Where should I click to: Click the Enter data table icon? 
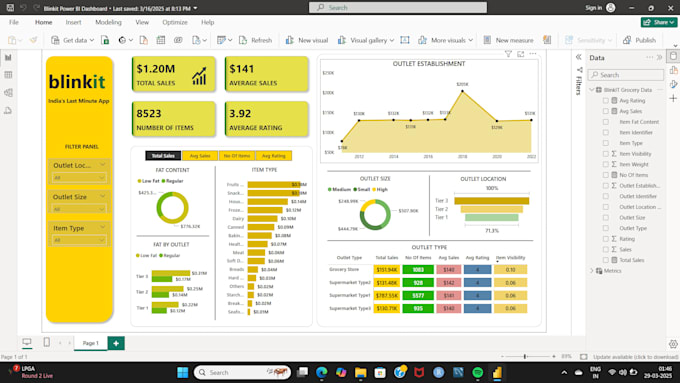pyautogui.click(x=161, y=40)
